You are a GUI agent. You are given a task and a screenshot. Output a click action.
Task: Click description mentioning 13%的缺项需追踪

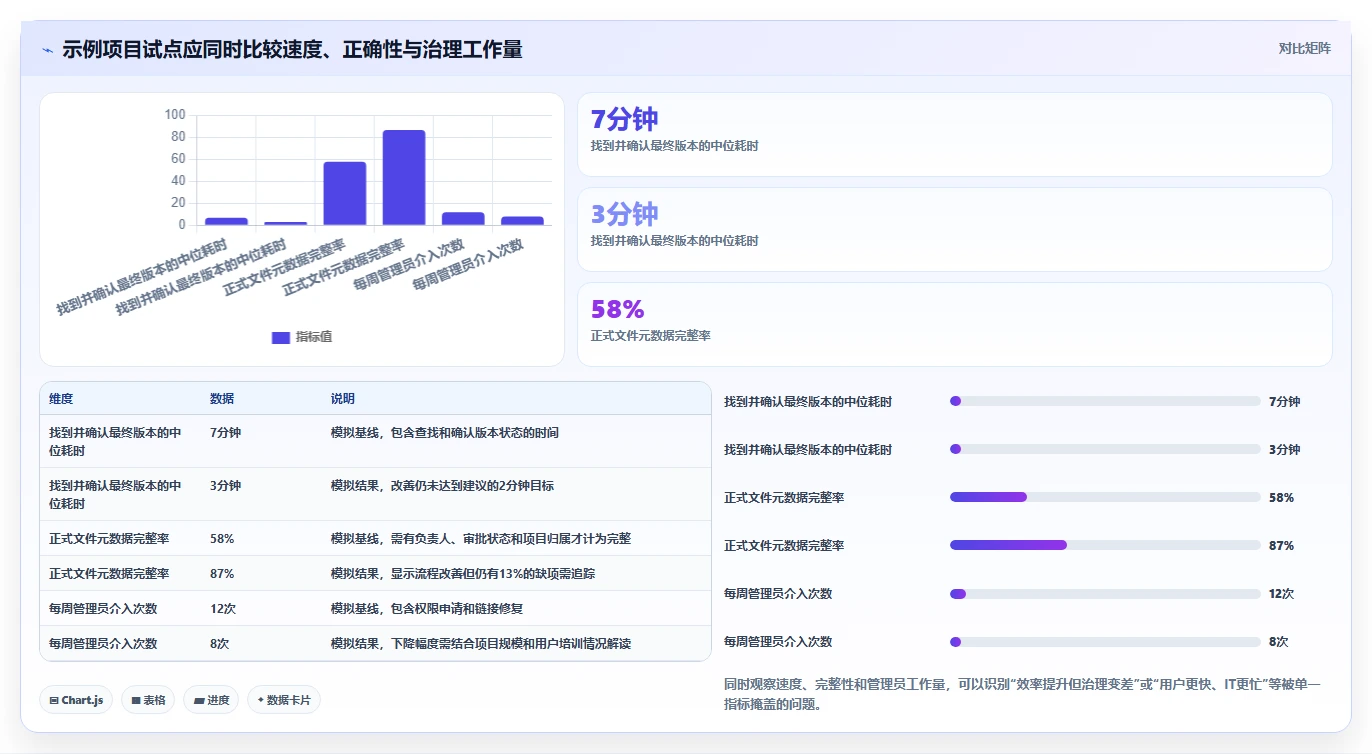point(463,573)
